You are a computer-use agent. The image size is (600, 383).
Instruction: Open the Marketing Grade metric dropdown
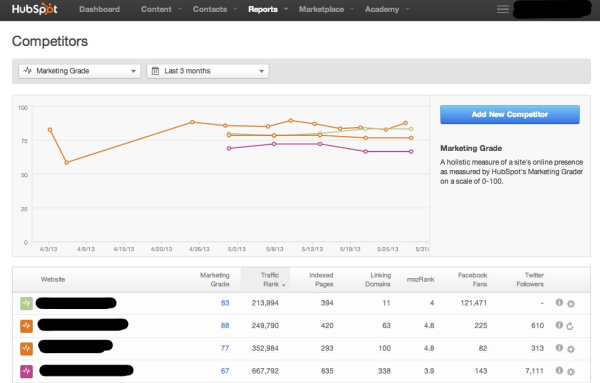pos(80,71)
